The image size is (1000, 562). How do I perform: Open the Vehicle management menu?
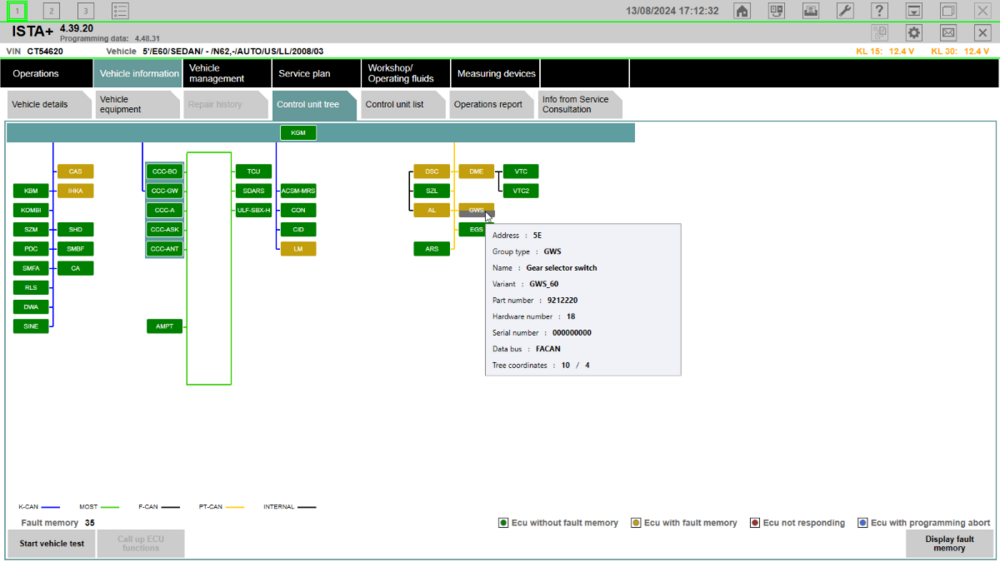click(x=226, y=73)
